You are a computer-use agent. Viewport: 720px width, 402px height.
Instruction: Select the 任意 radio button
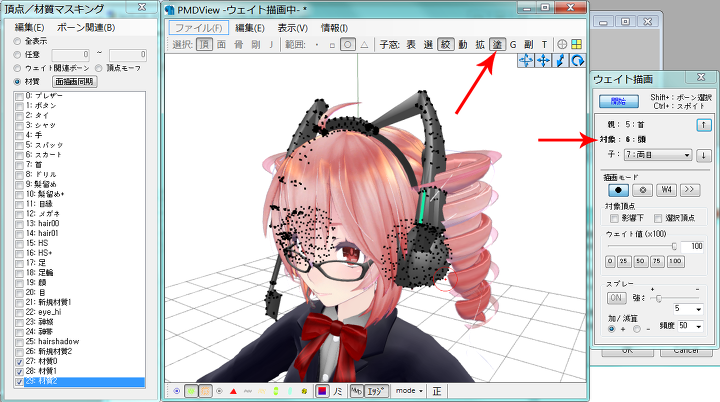tap(17, 55)
